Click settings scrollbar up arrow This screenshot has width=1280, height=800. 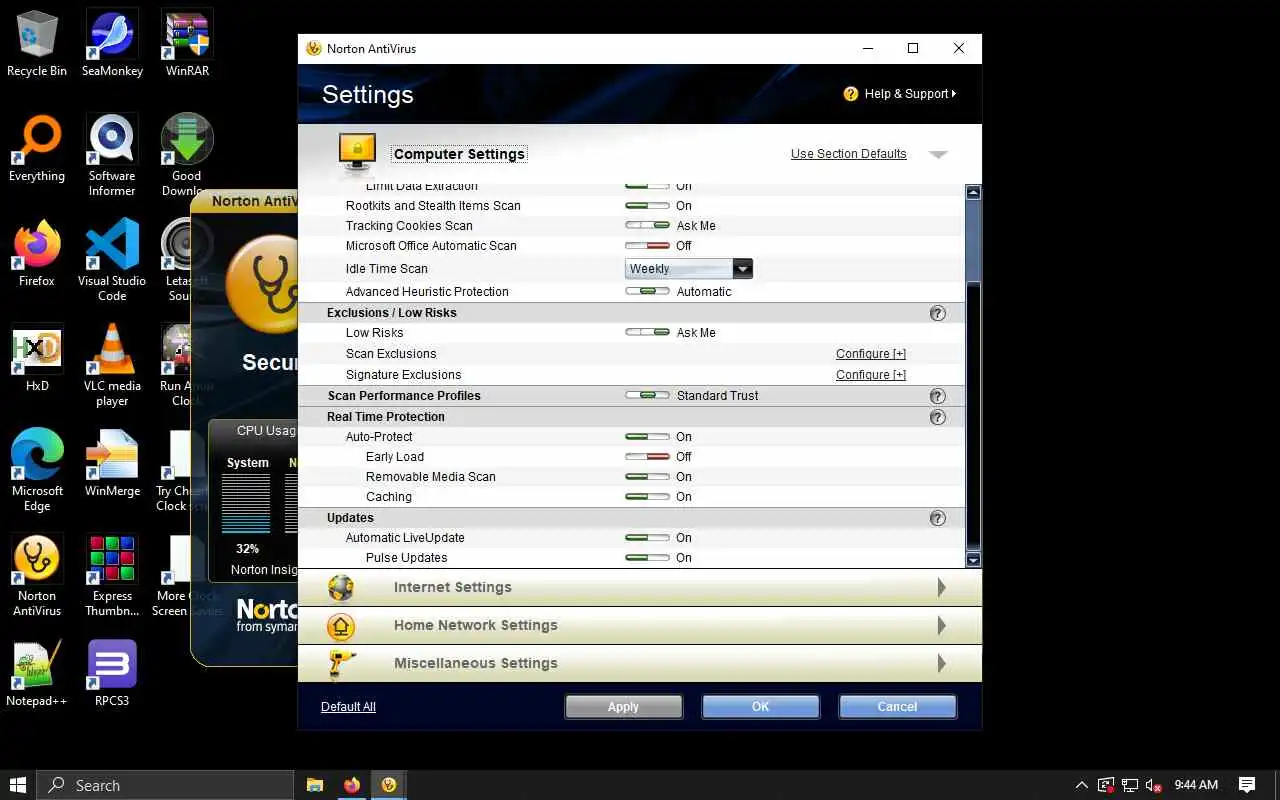(973, 192)
